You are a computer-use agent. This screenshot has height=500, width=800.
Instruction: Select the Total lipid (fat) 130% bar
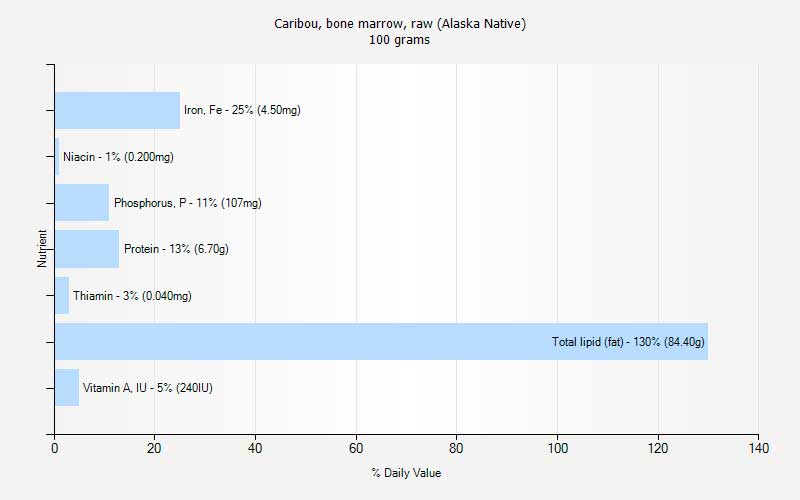pos(382,341)
